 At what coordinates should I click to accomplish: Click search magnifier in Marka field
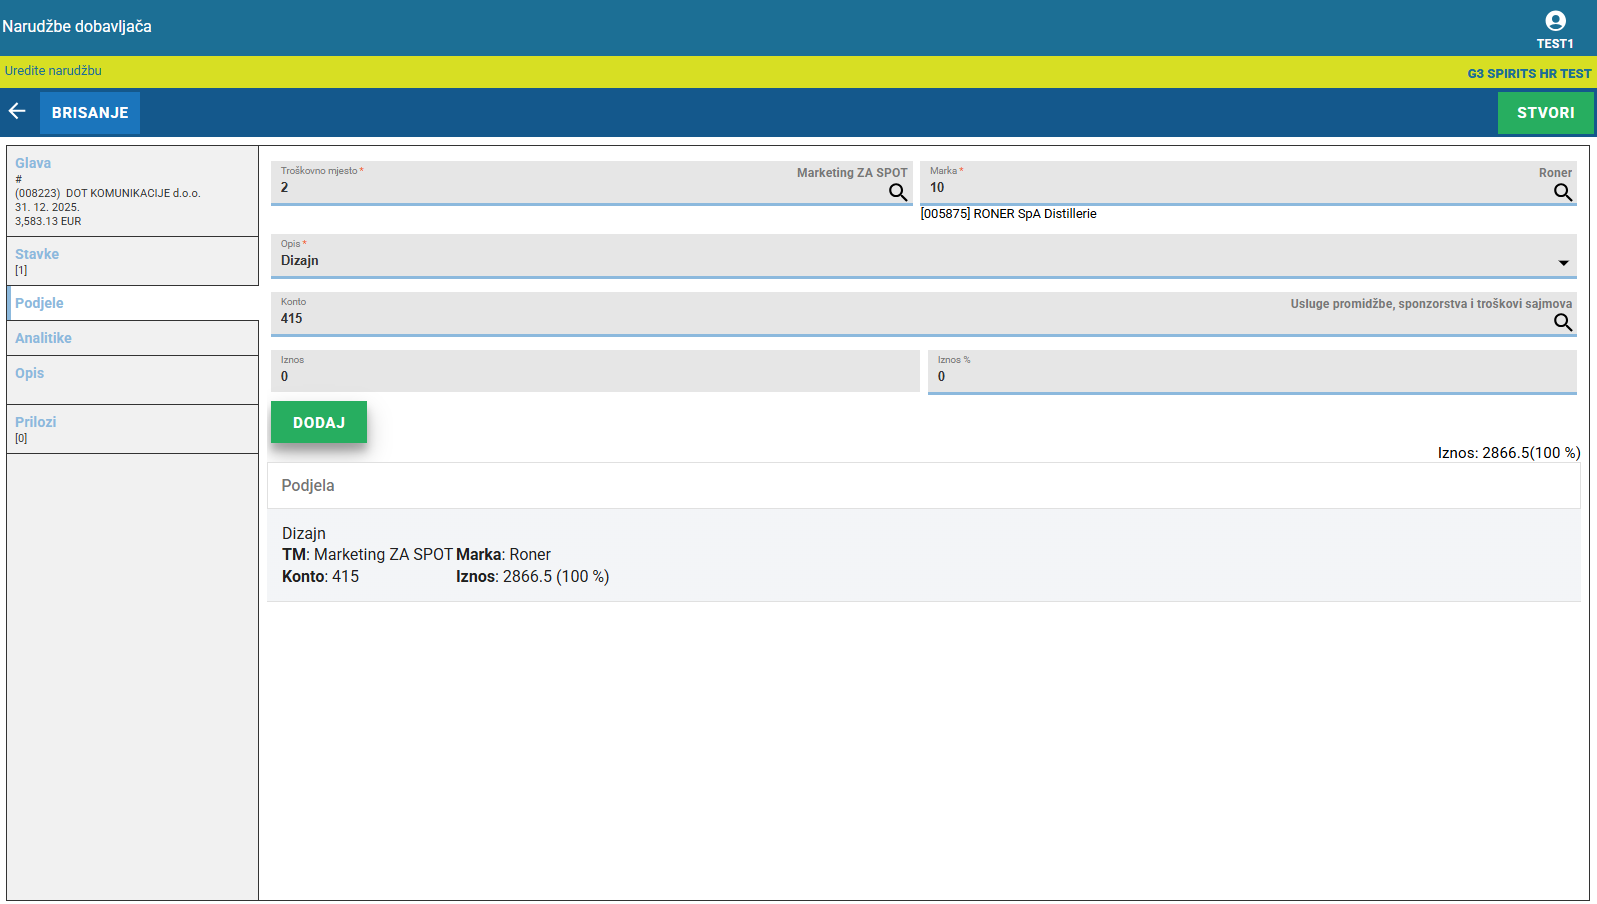1562,192
